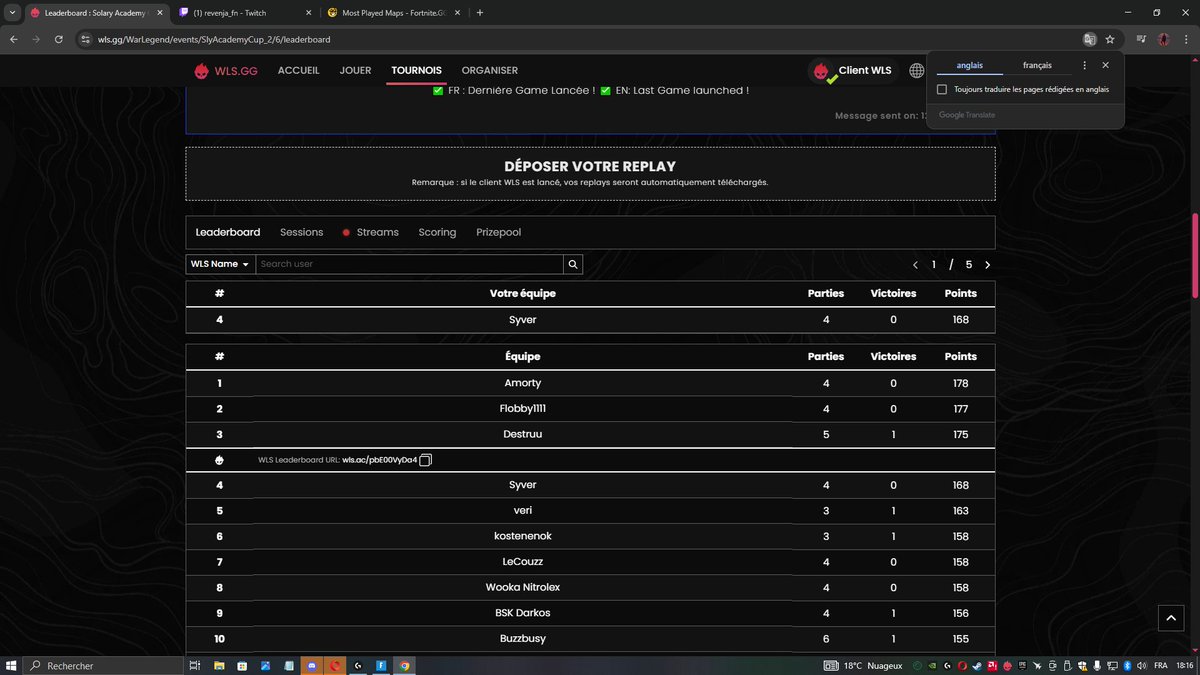Click inside the 'Search user' input field
The image size is (1200, 675).
click(x=400, y=264)
